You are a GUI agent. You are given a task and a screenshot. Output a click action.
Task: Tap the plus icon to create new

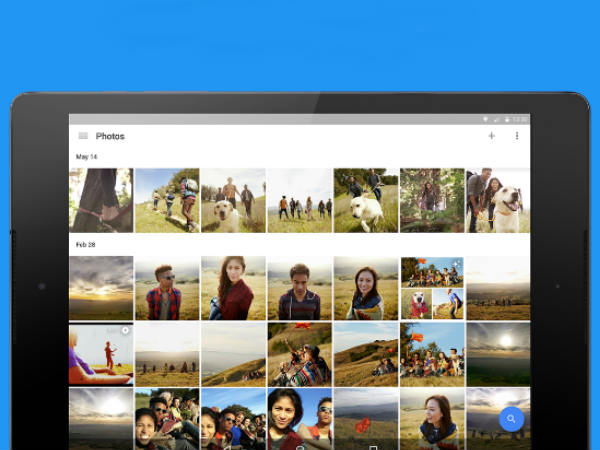click(491, 136)
